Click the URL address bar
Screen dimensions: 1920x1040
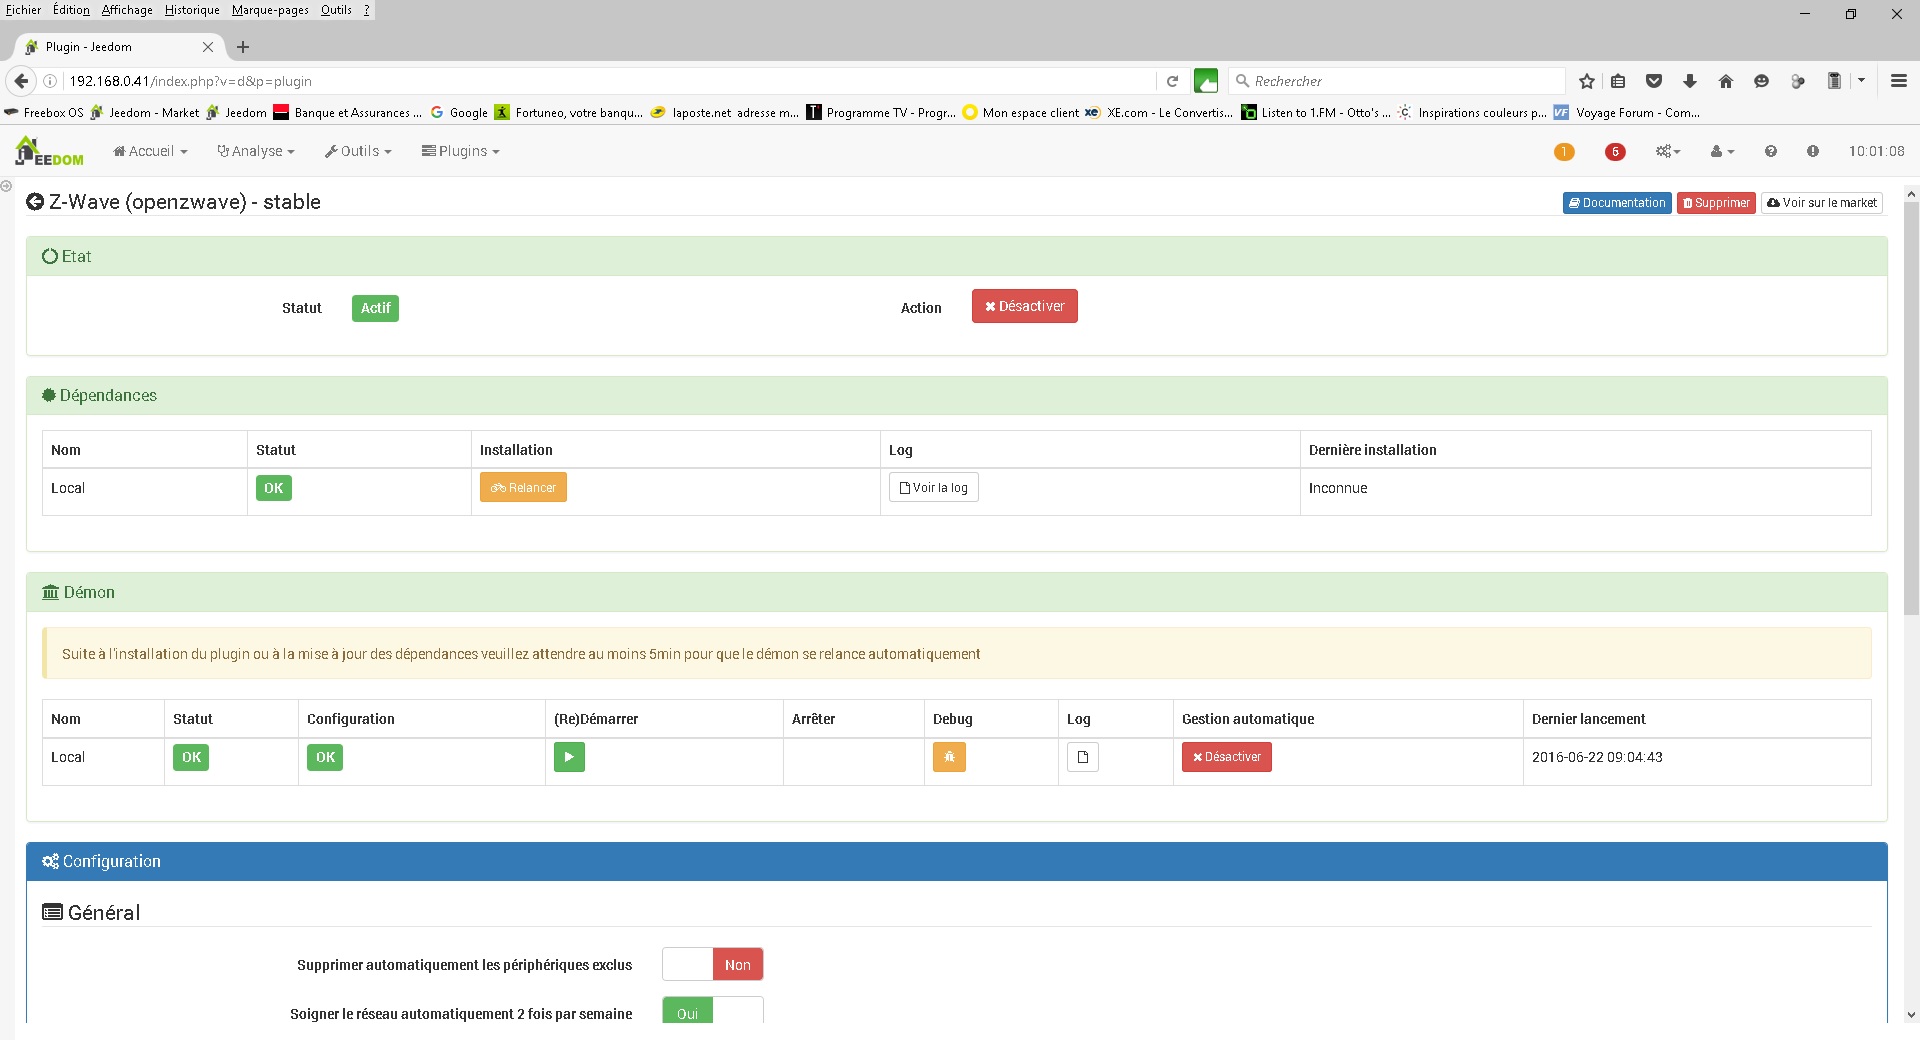pos(610,81)
